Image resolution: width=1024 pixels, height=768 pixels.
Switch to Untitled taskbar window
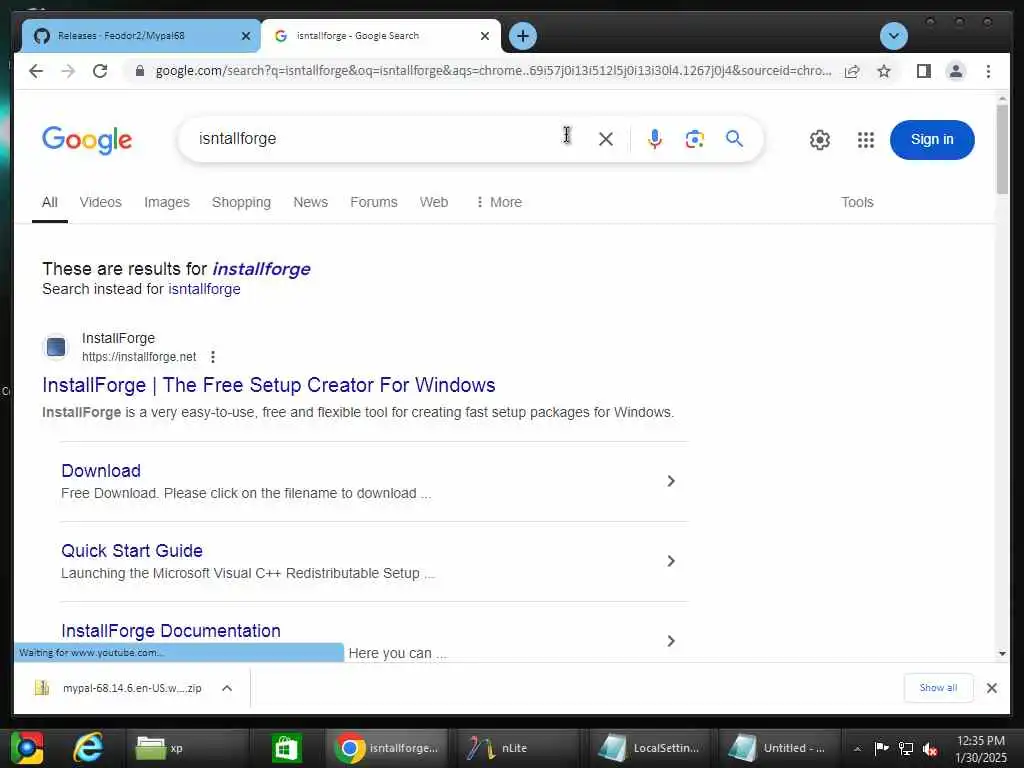point(779,748)
